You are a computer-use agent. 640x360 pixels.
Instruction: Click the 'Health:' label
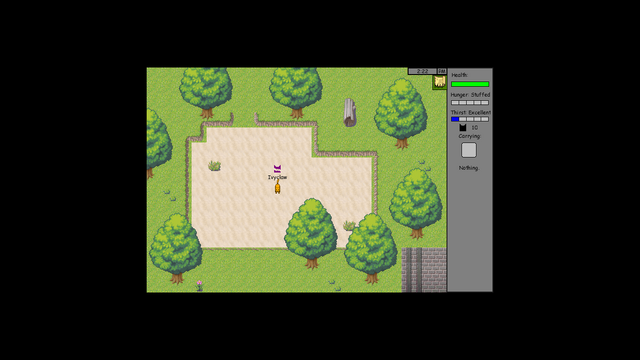[x=460, y=75]
